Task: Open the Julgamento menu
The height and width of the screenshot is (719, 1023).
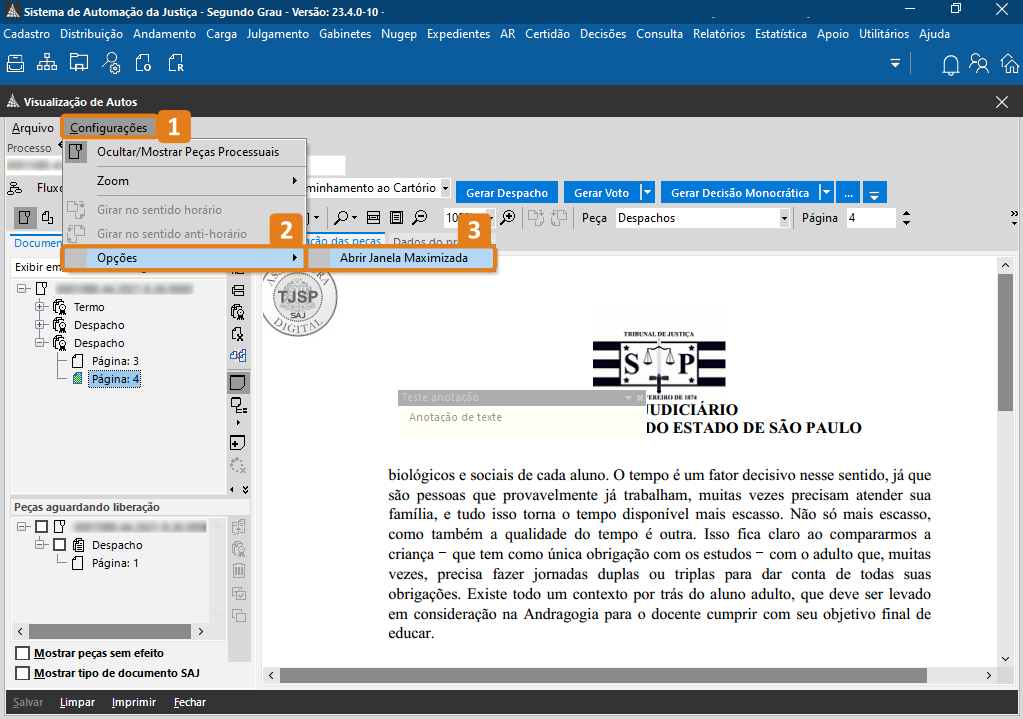Action: pos(278,34)
